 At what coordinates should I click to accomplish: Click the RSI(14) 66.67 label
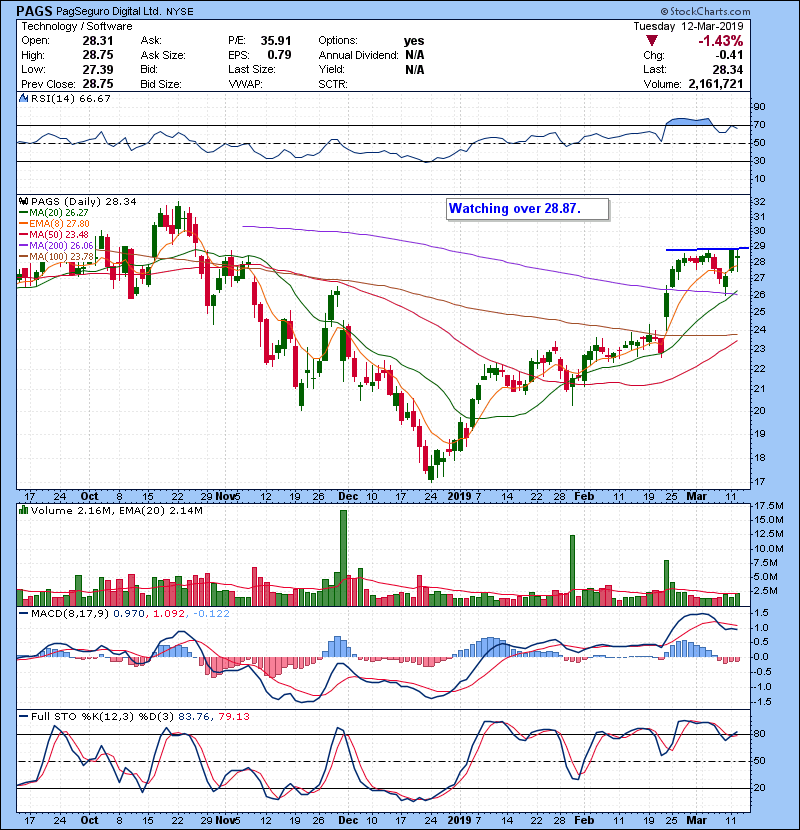point(71,98)
